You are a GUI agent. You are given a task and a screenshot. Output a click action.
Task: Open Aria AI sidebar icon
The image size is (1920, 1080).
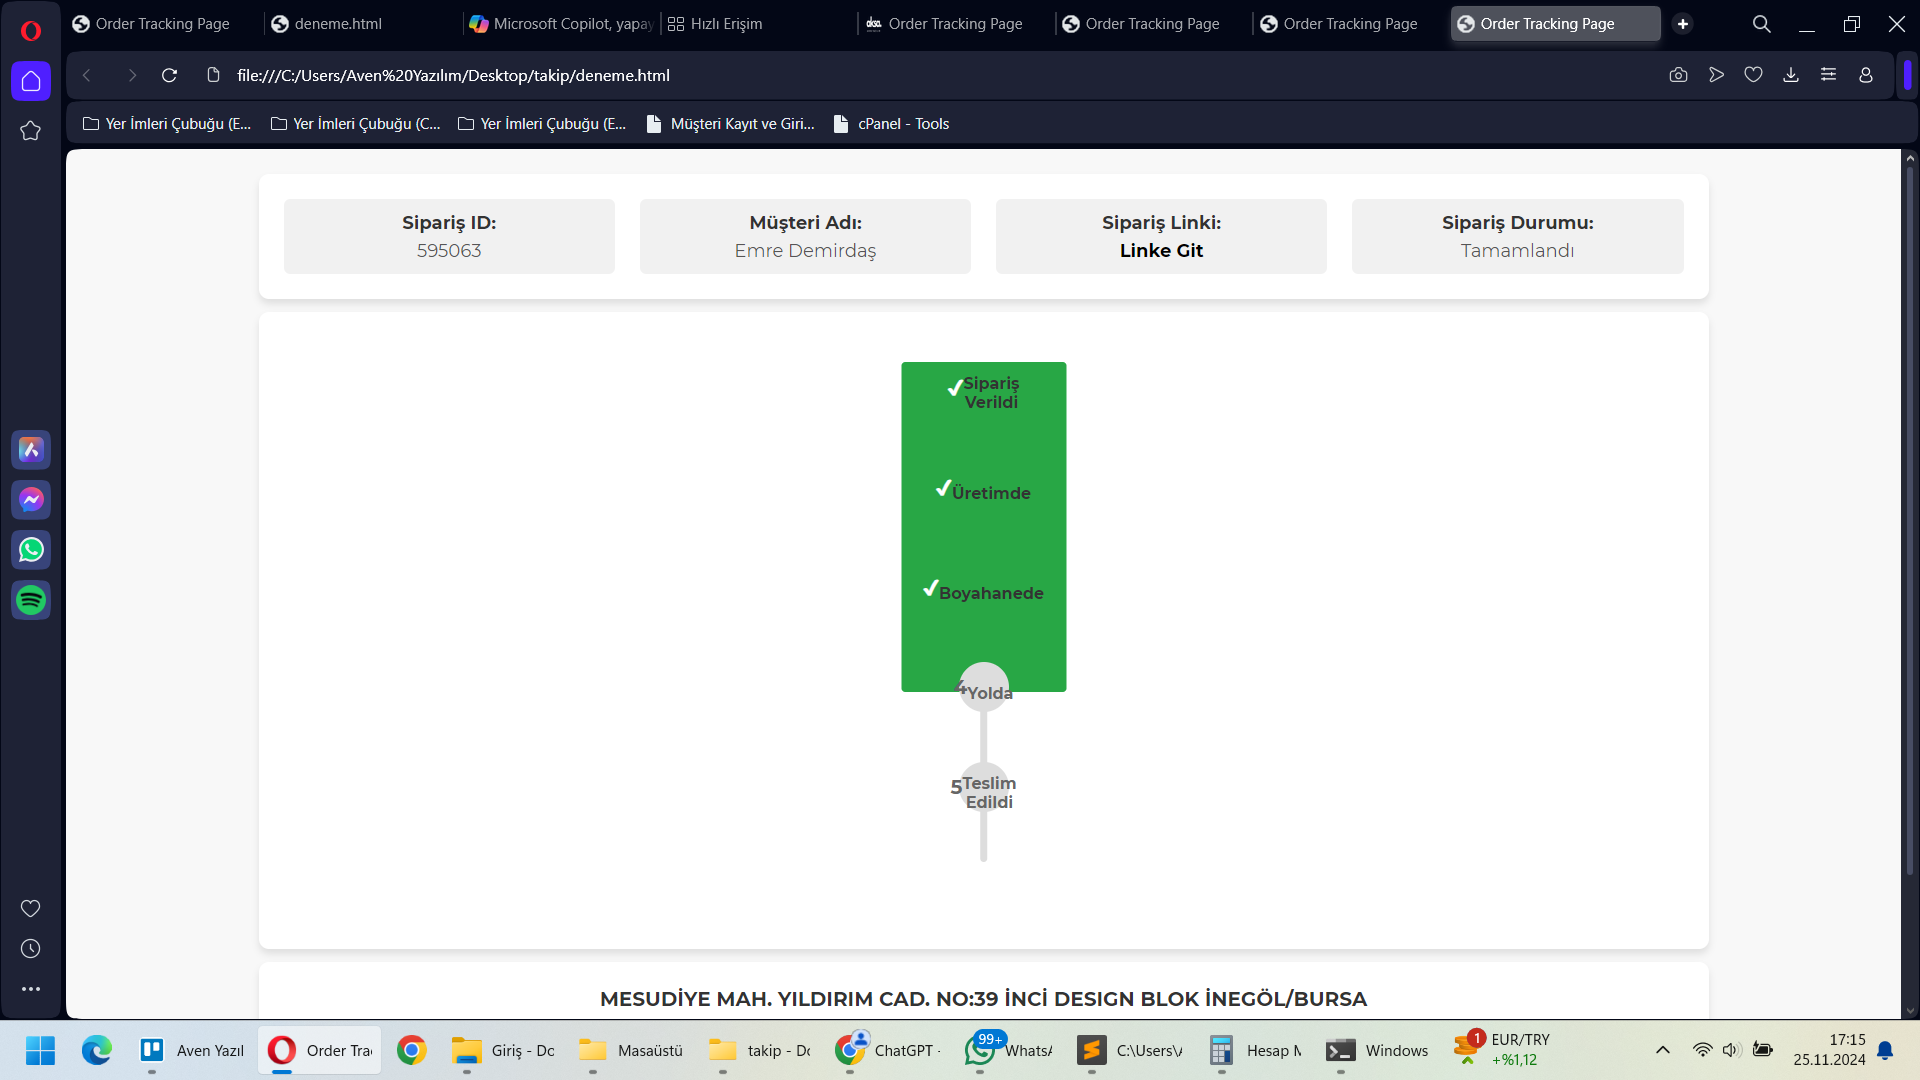[x=31, y=450]
